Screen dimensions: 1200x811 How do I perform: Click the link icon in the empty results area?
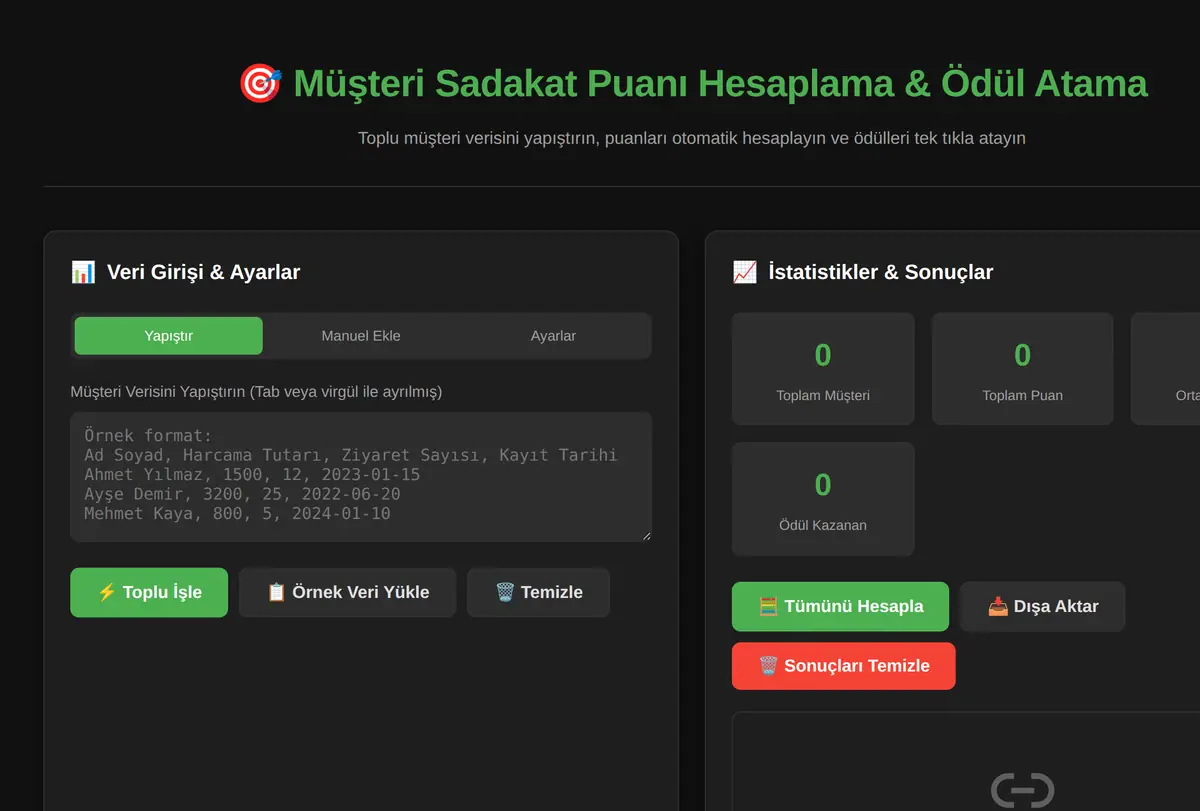tap(1022, 790)
